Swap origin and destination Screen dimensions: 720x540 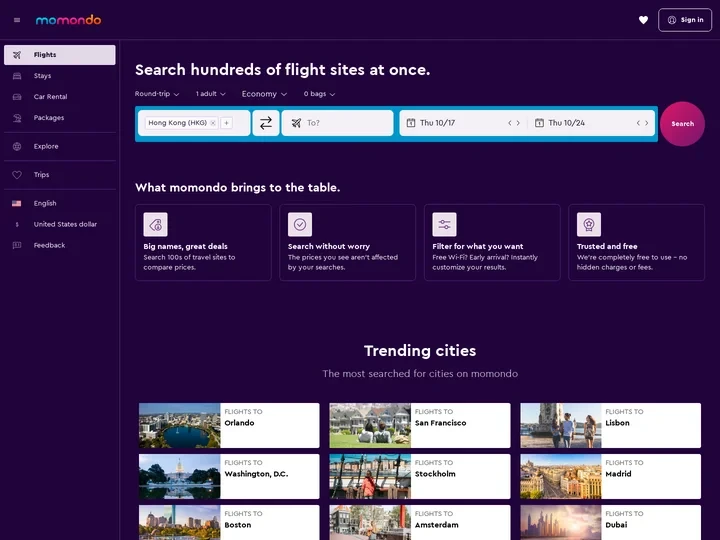pyautogui.click(x=266, y=123)
